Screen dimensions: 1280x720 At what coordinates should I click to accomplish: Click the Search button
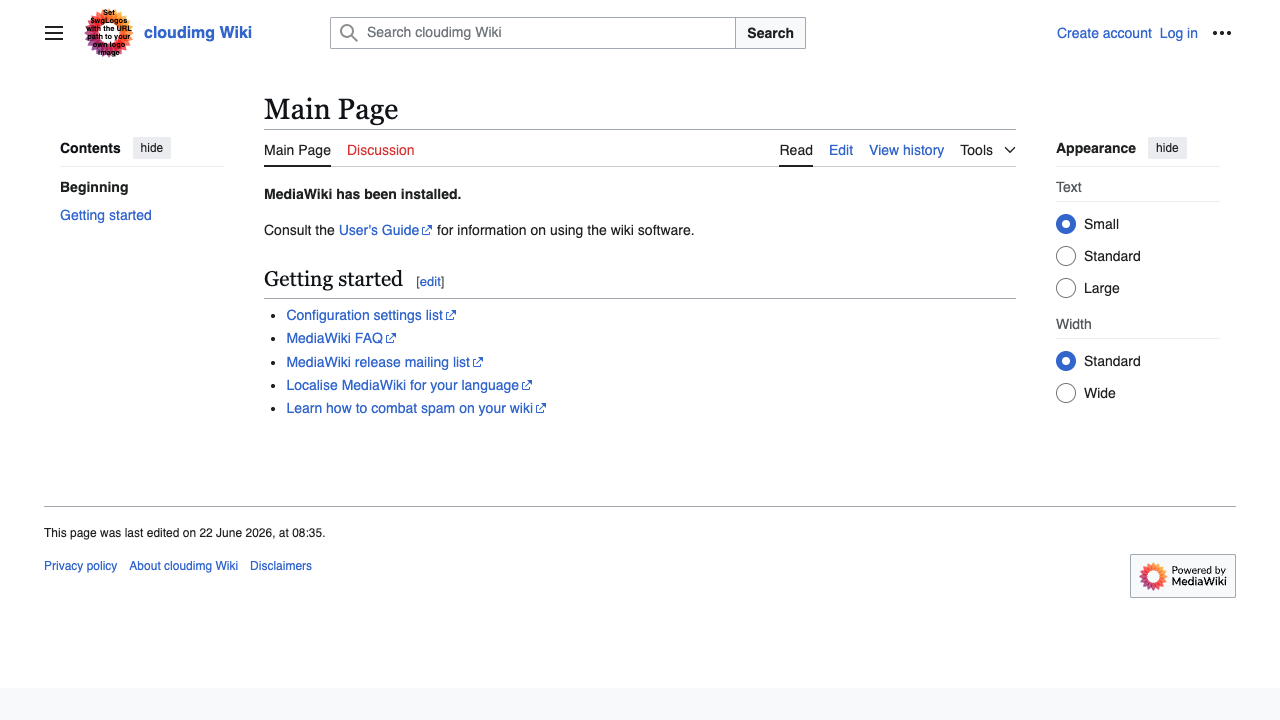point(770,33)
